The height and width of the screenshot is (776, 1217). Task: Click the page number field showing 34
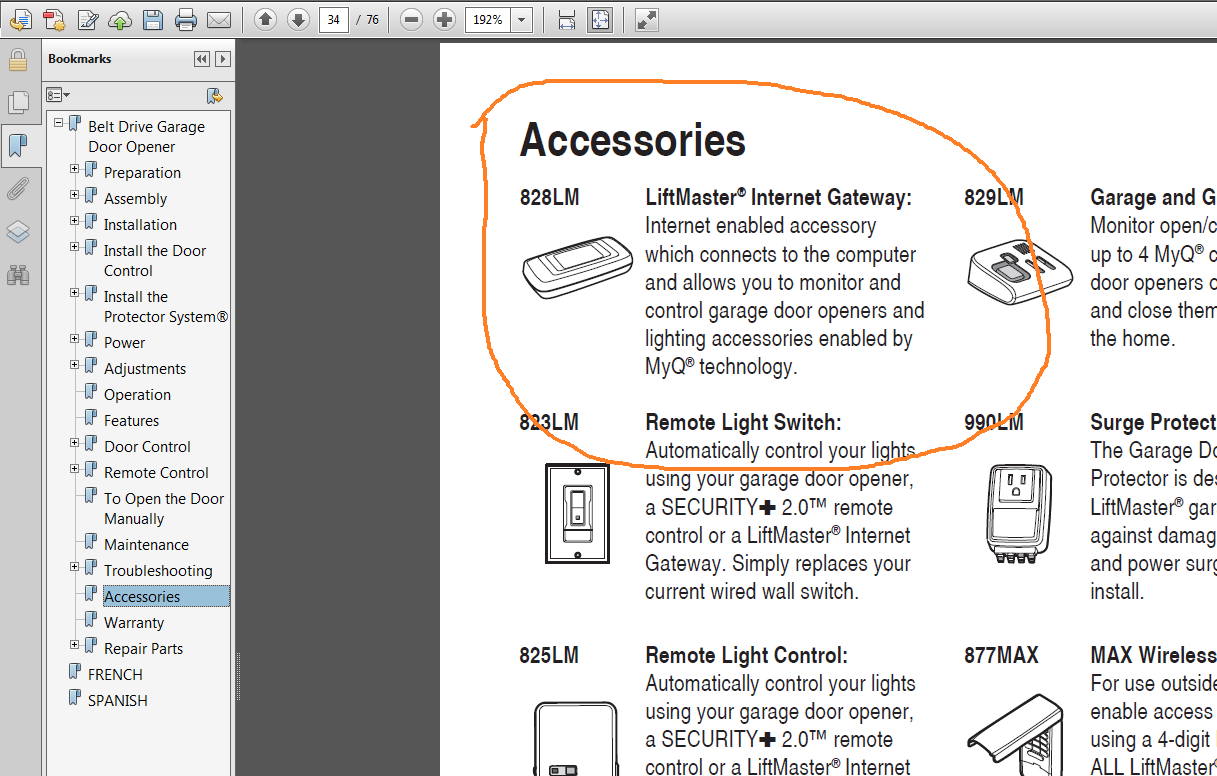coord(333,19)
